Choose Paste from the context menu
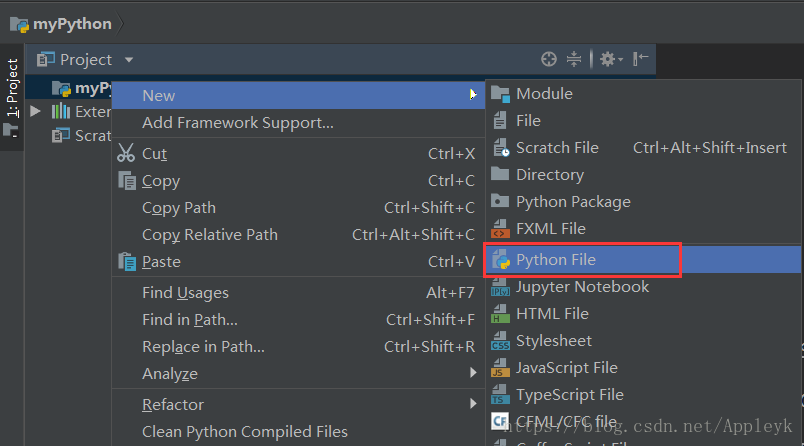Image resolution: width=804 pixels, height=446 pixels. click(x=298, y=261)
